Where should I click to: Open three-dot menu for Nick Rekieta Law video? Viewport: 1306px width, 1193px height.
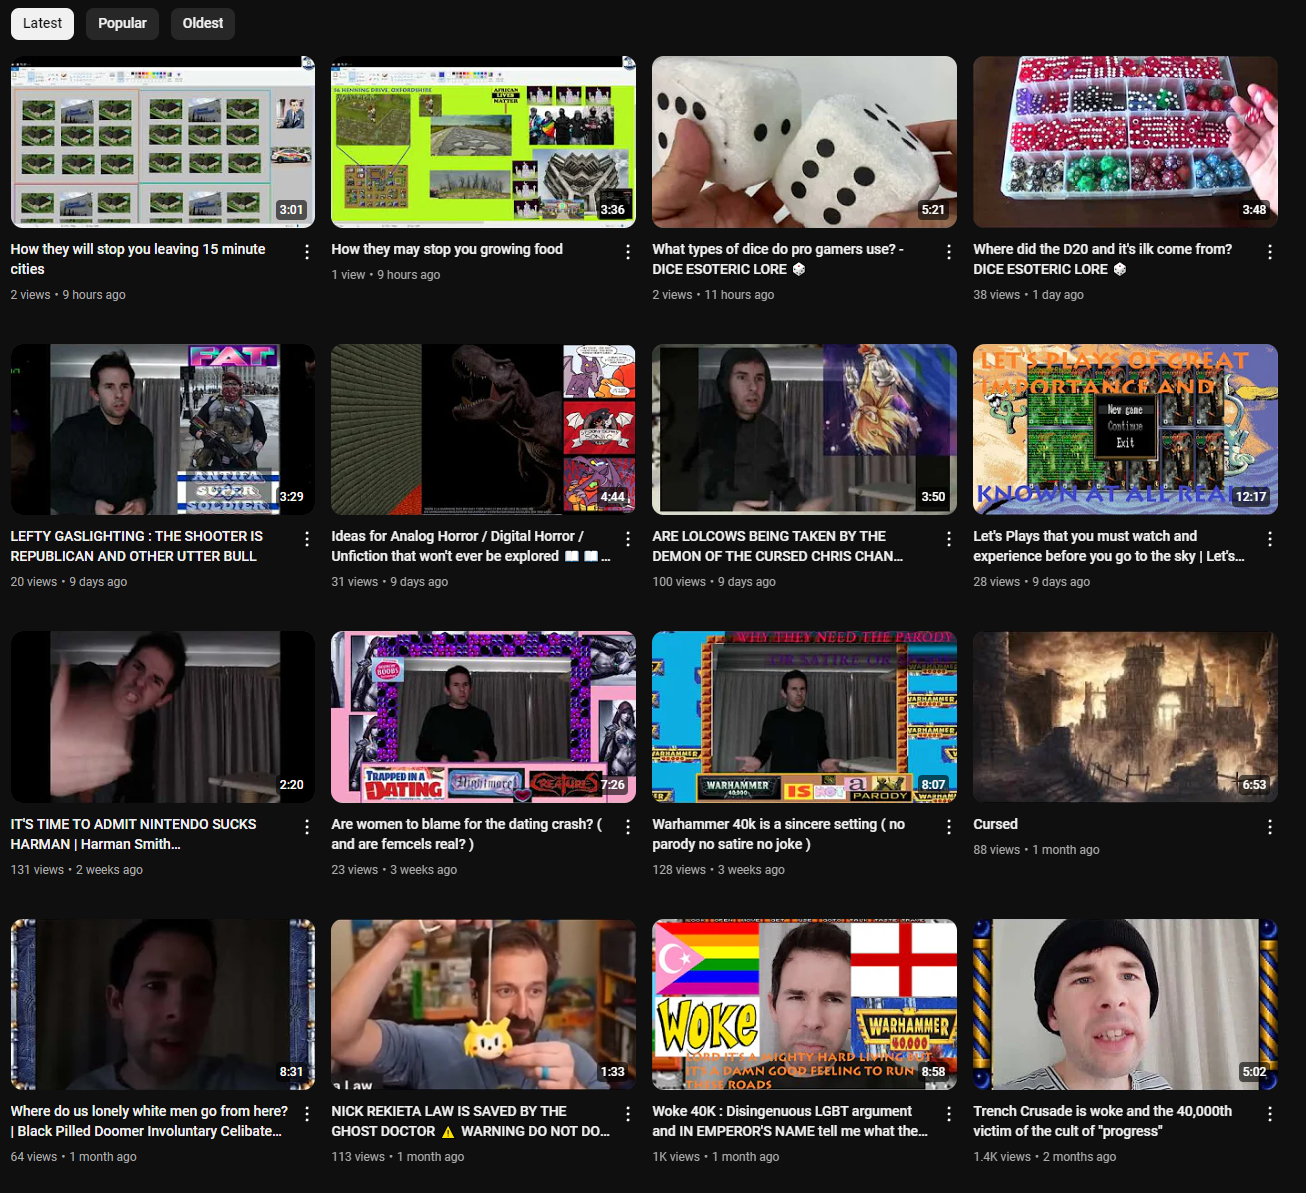[x=628, y=1114]
